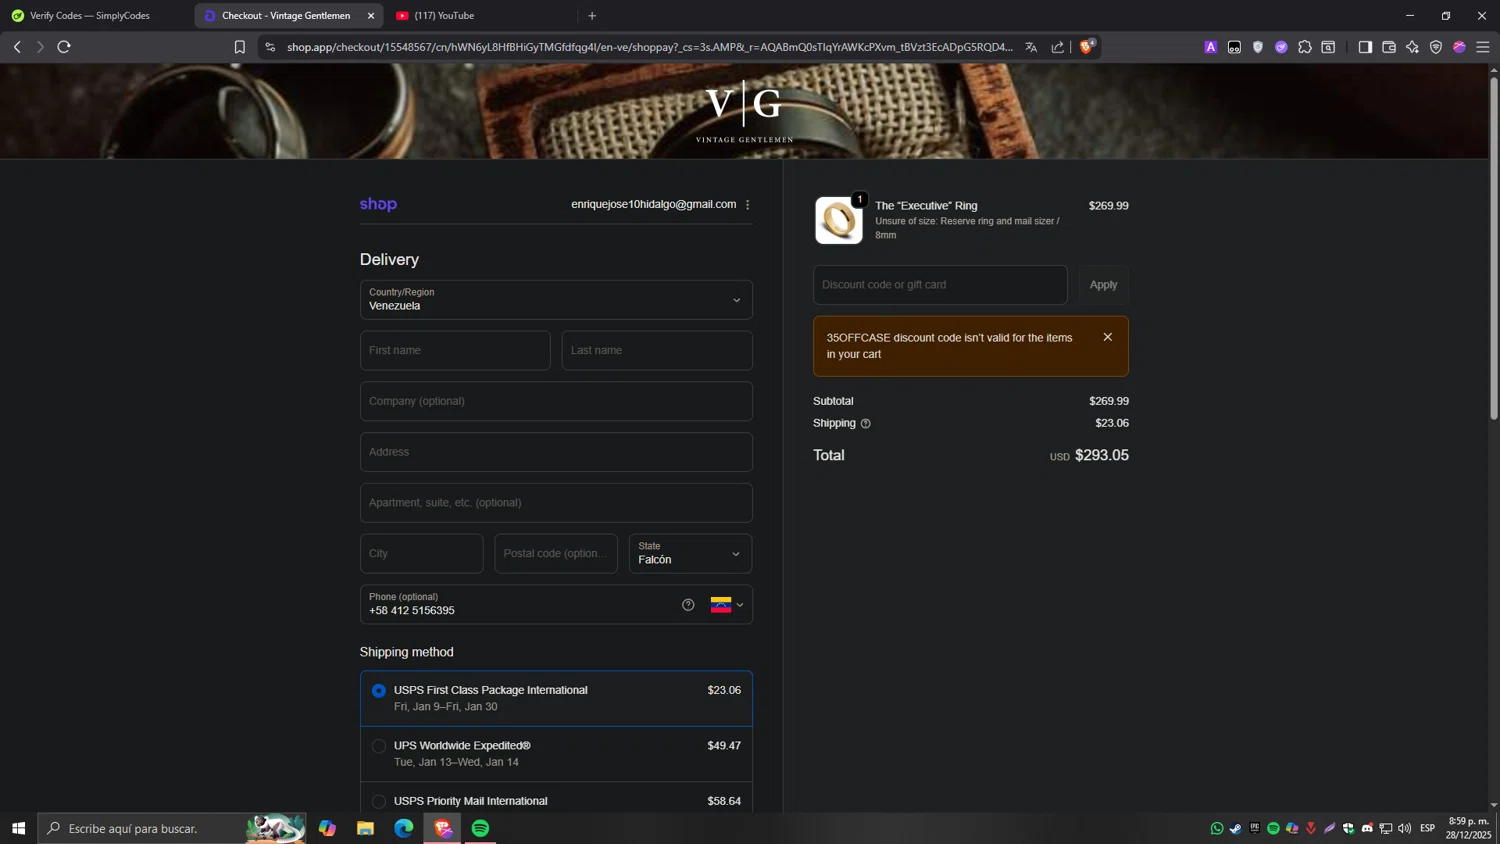Open the Brave Wallet icon
This screenshot has width=1500, height=844.
pos(1389,47)
